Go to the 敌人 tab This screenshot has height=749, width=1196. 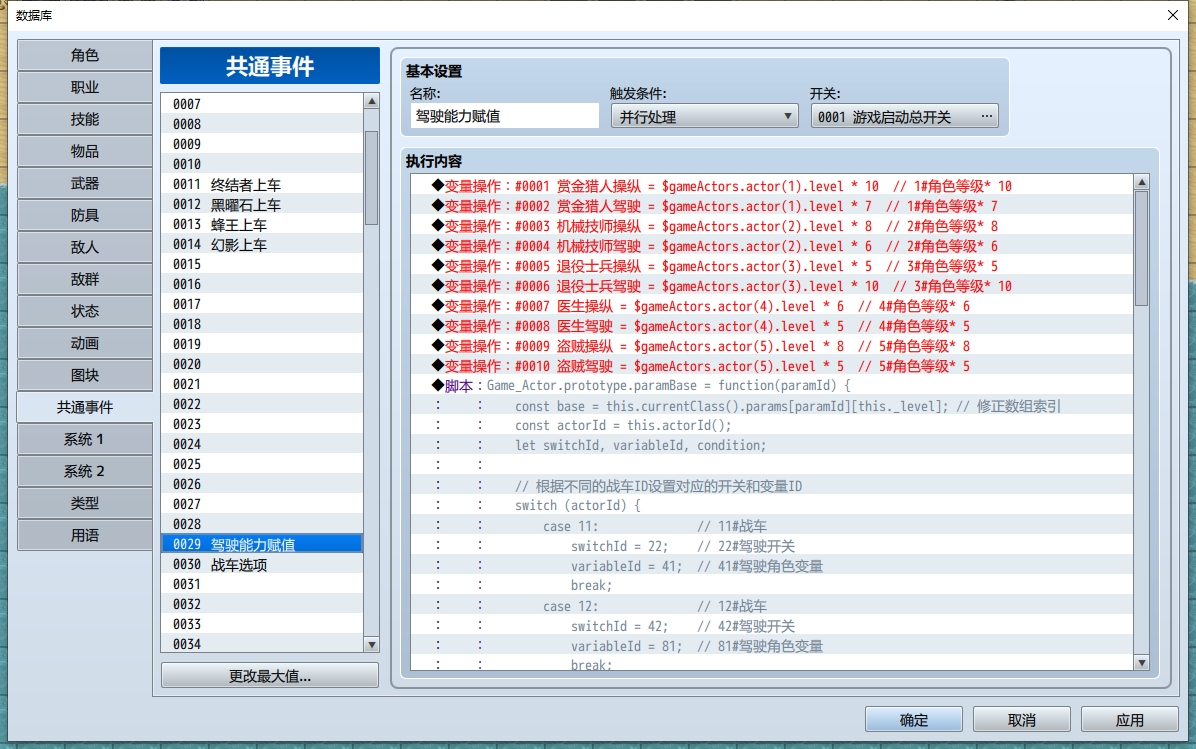[x=85, y=247]
